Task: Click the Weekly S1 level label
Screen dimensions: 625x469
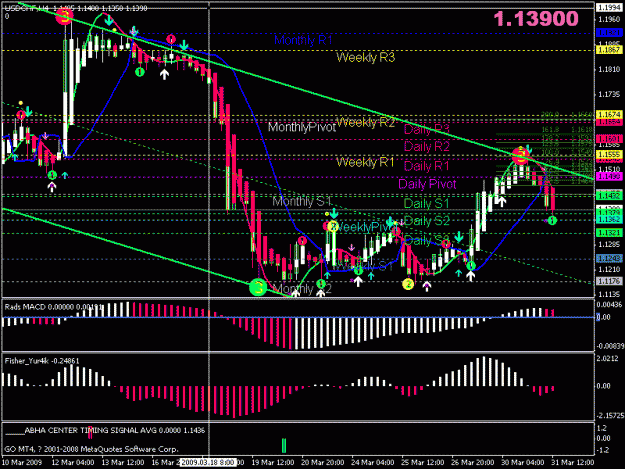Action: (x=363, y=265)
